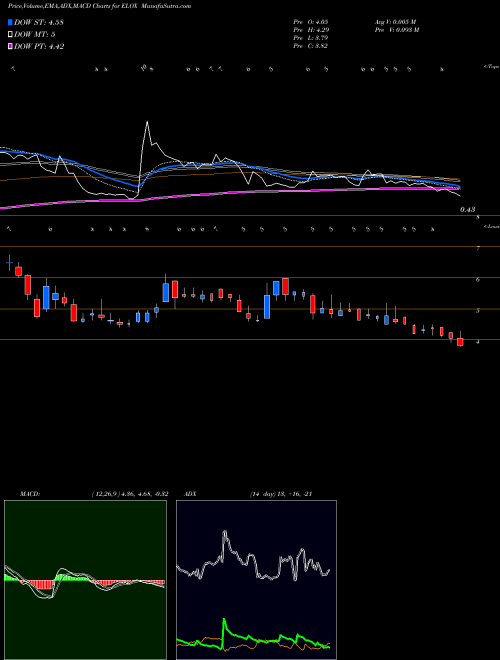Select the 'DOW MT: 5' legend label

point(35,35)
